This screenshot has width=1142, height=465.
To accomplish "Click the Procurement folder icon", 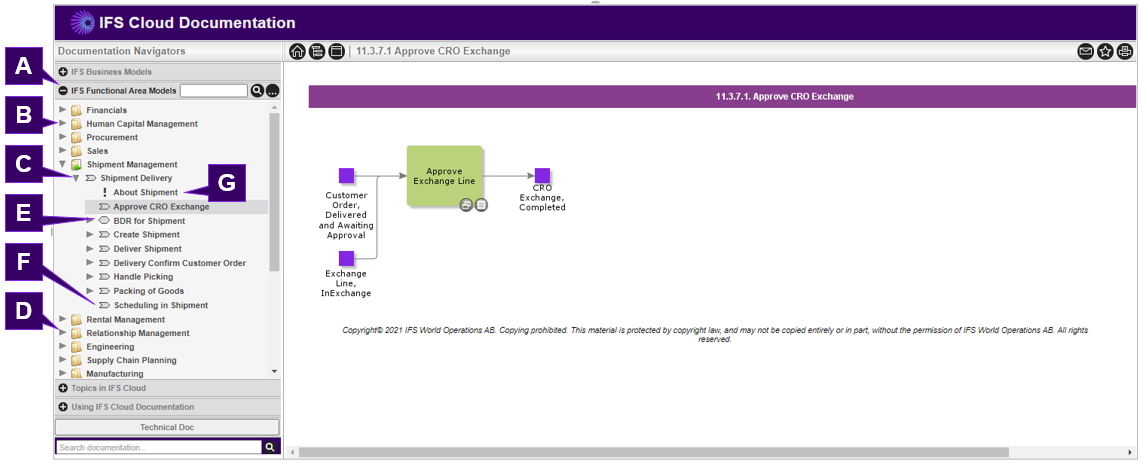I will 76,137.
